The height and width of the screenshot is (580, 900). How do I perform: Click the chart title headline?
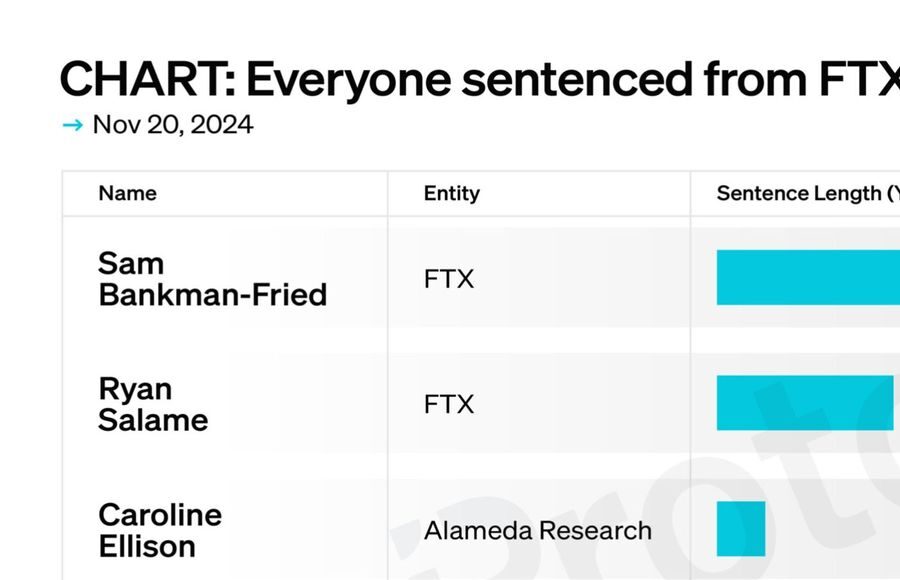tap(480, 80)
